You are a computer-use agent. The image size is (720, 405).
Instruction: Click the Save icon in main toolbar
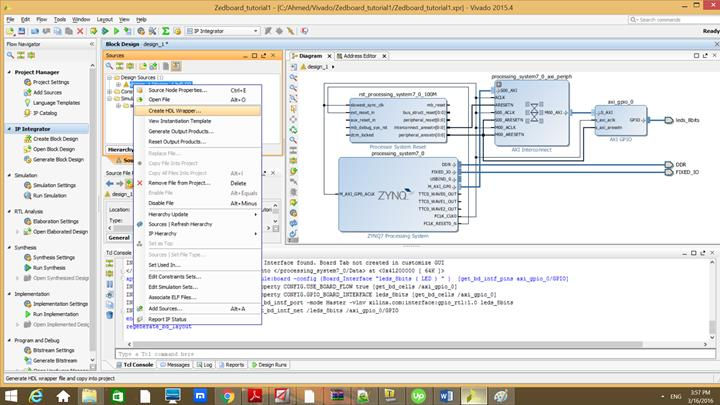click(21, 31)
